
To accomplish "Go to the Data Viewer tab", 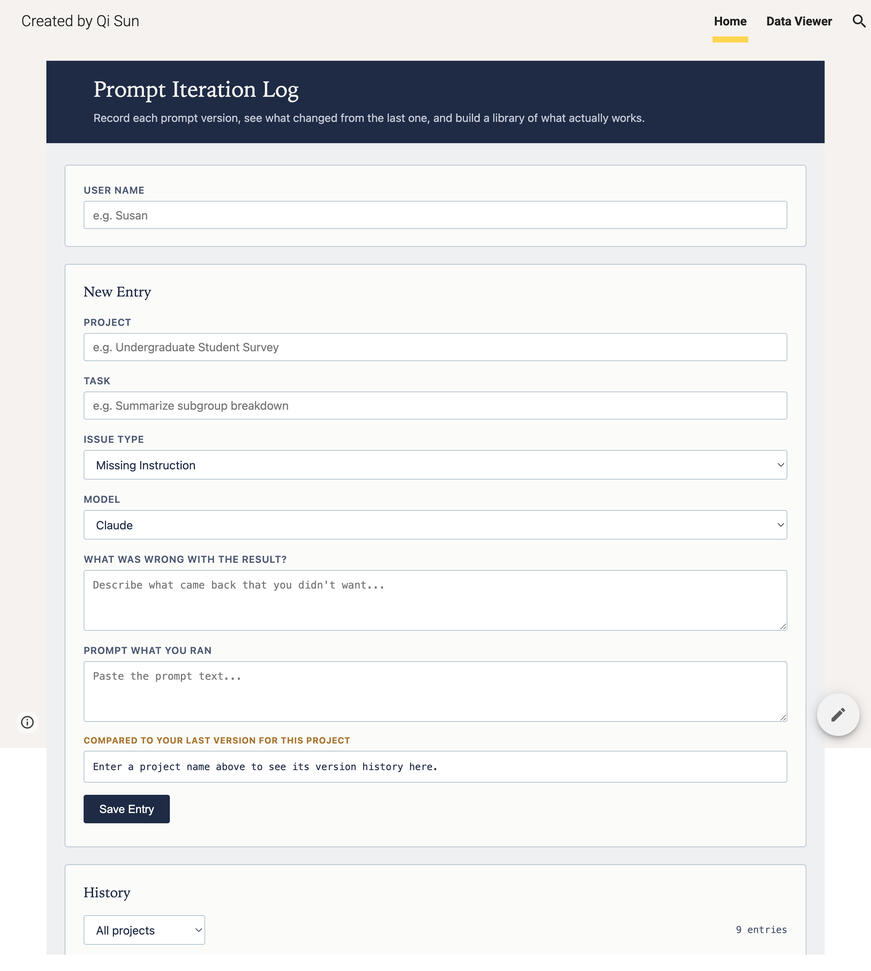I will coord(799,21).
